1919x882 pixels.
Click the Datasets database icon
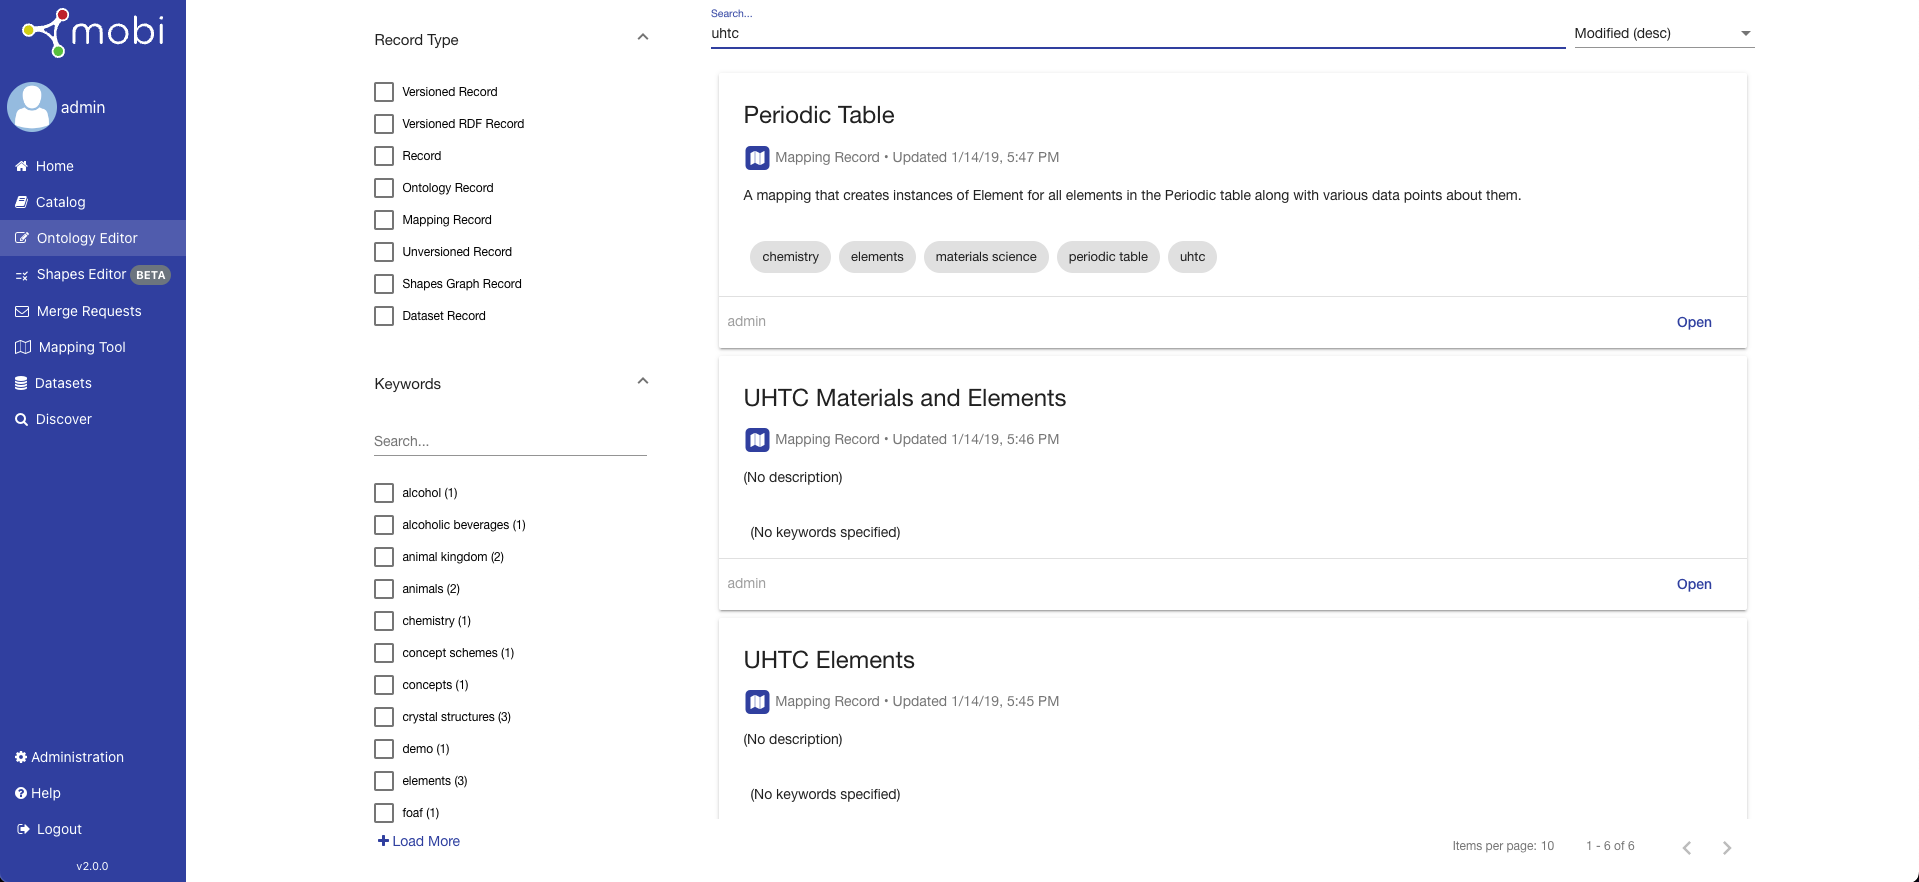click(21, 383)
